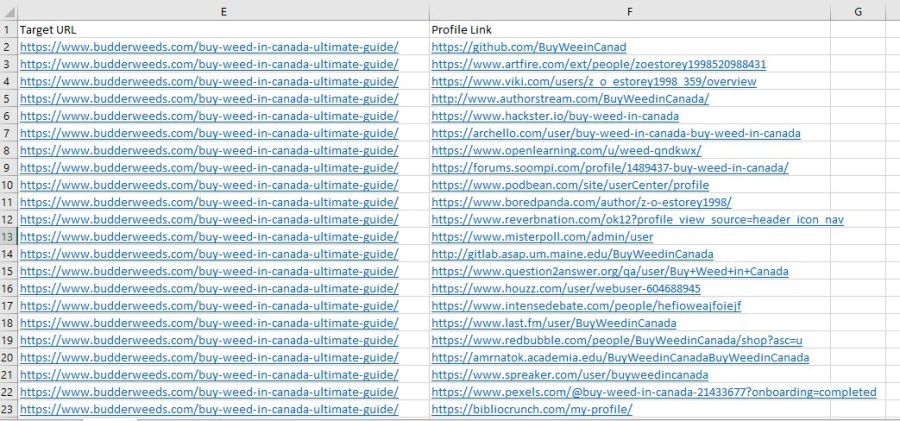This screenshot has width=900, height=421.
Task: Open the budderweeds Target URL in row 11
Action: point(209,202)
